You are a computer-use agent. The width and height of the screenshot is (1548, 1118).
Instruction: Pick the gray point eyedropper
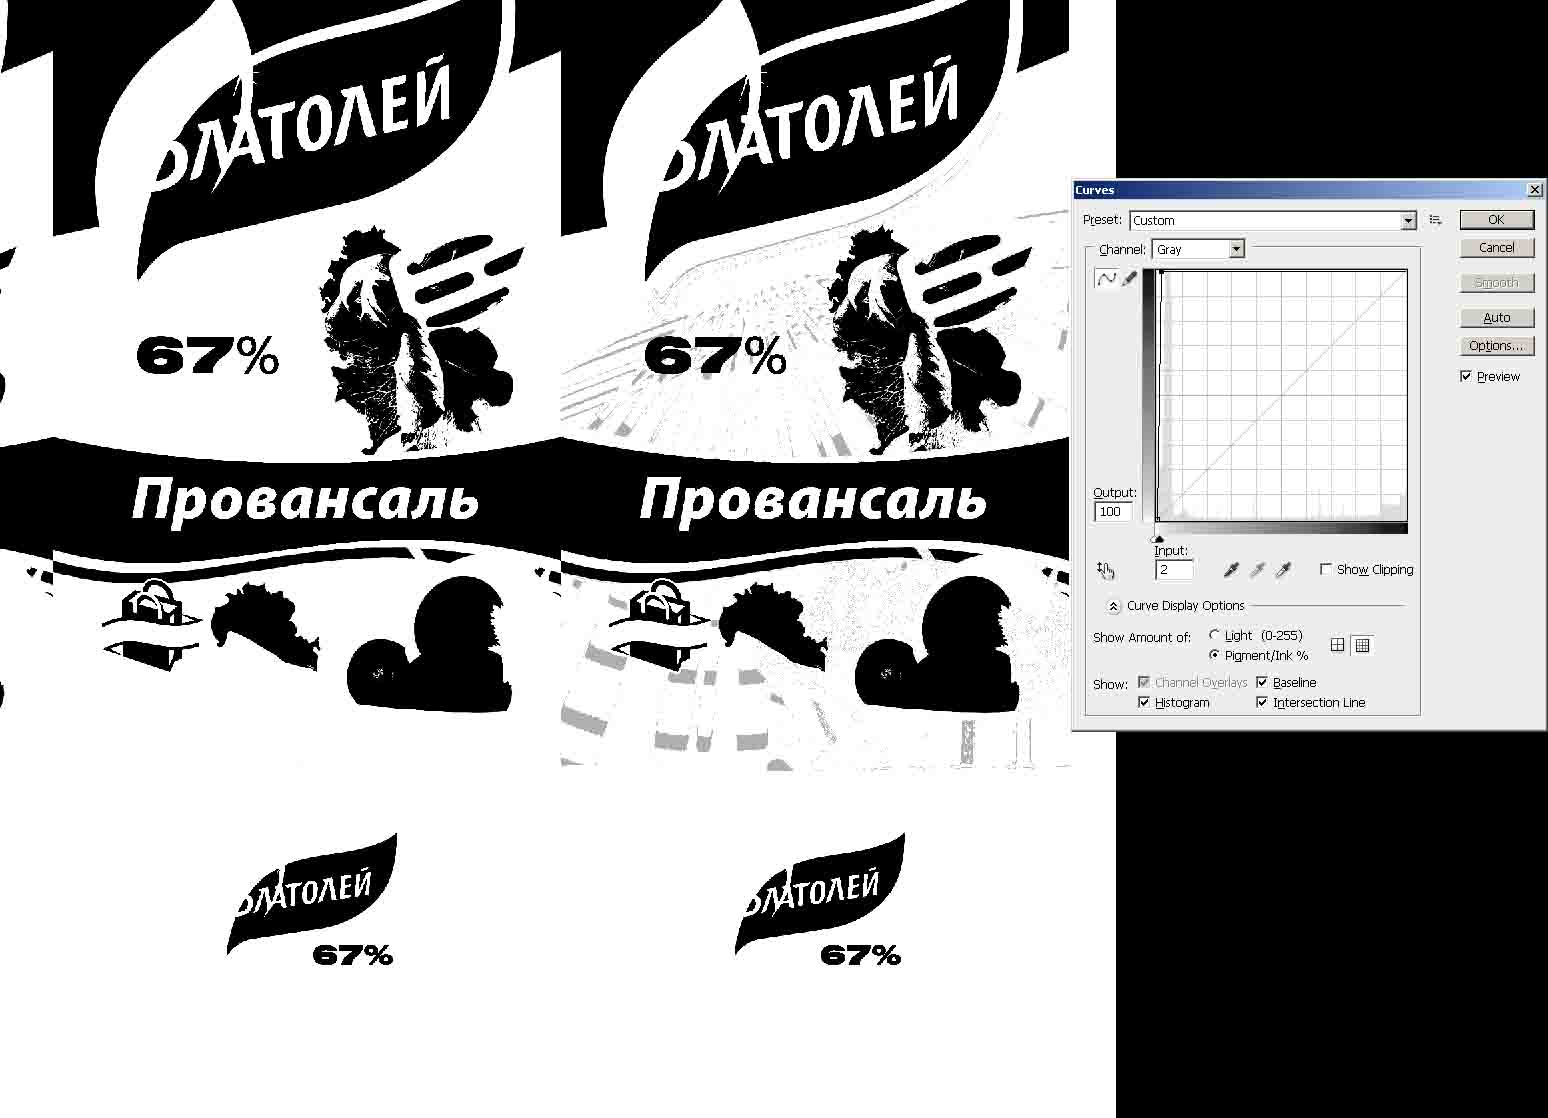click(1258, 570)
